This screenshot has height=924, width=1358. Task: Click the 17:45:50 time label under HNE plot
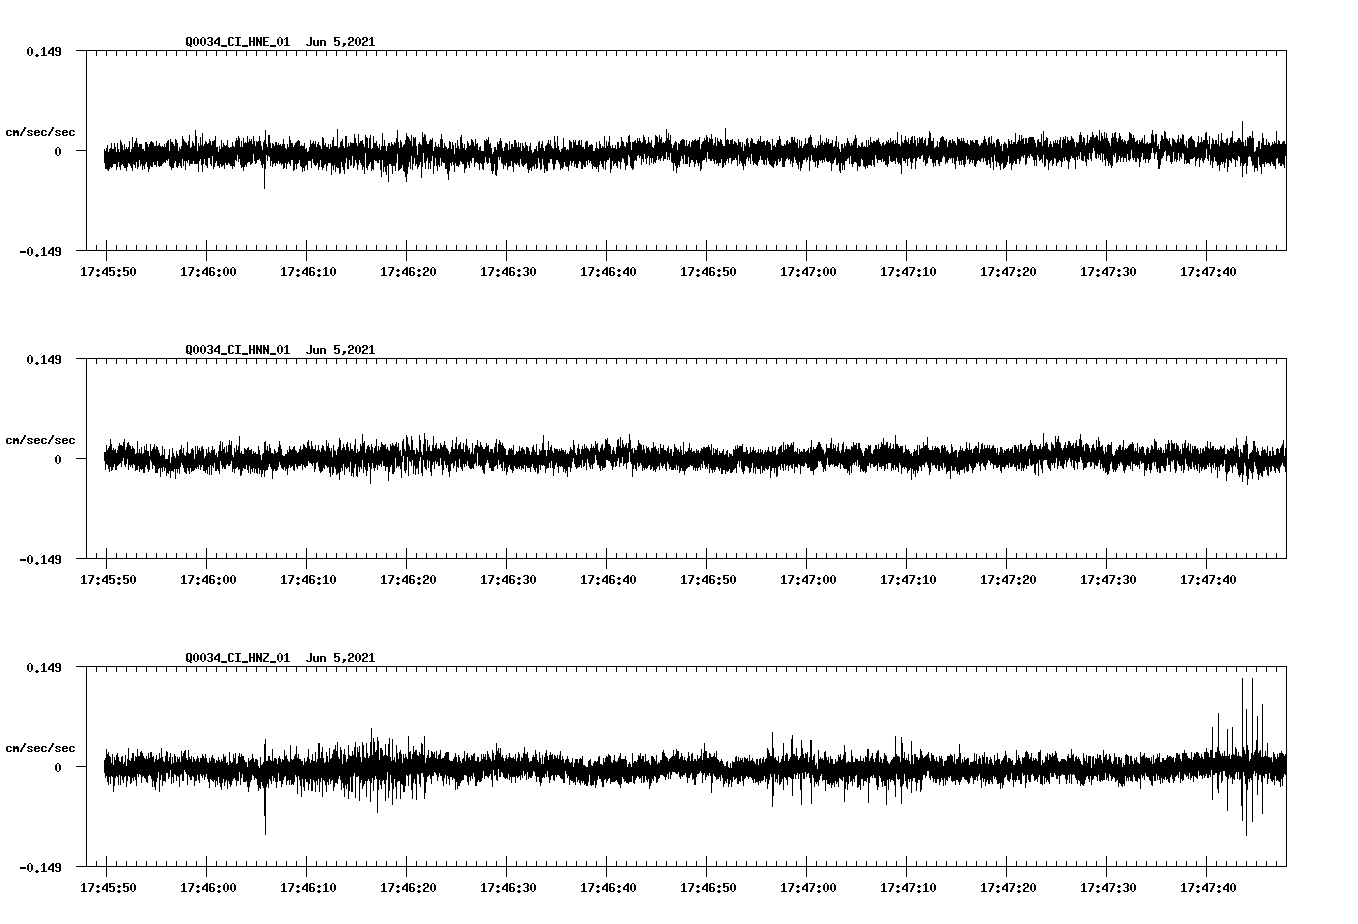107,272
